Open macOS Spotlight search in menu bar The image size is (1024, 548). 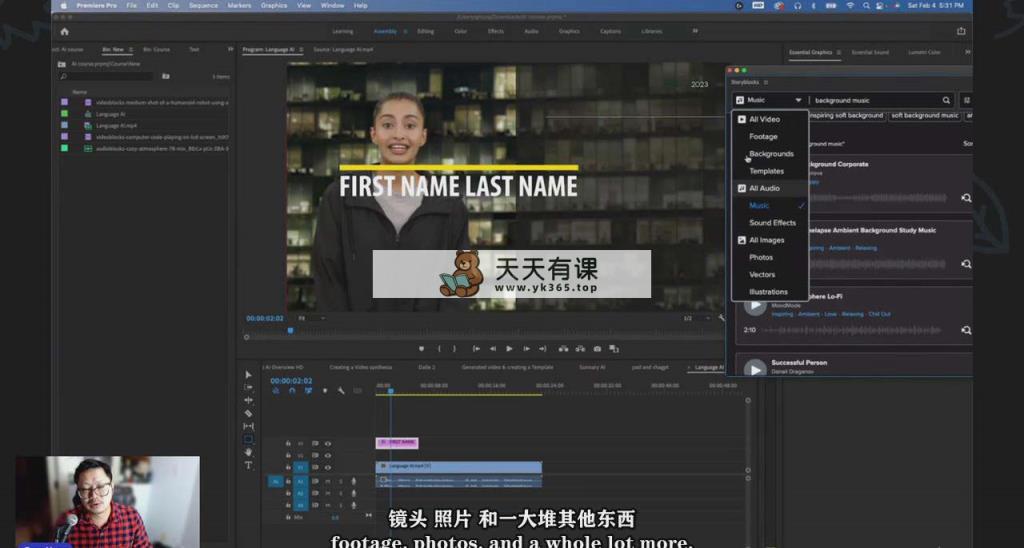coord(865,5)
